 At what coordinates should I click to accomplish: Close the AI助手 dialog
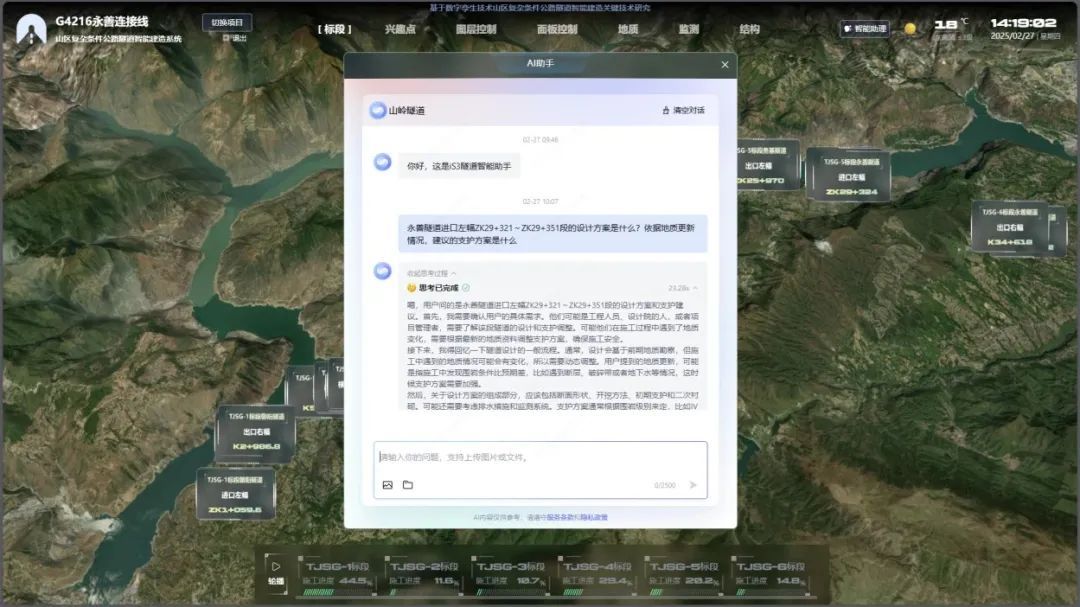[x=725, y=64]
